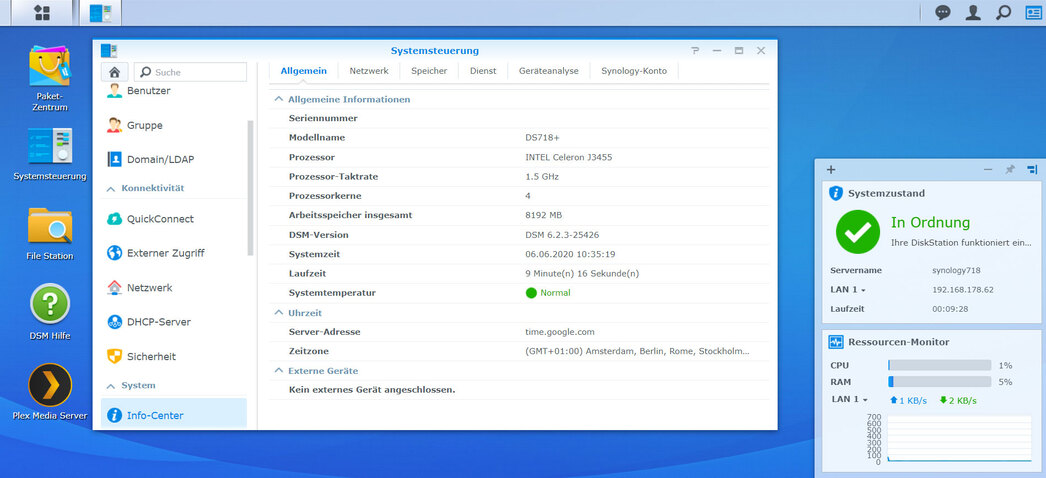This screenshot has width=1046, height=478.
Task: Click the Ressourcen-Monitor widget icon
Action: point(836,342)
